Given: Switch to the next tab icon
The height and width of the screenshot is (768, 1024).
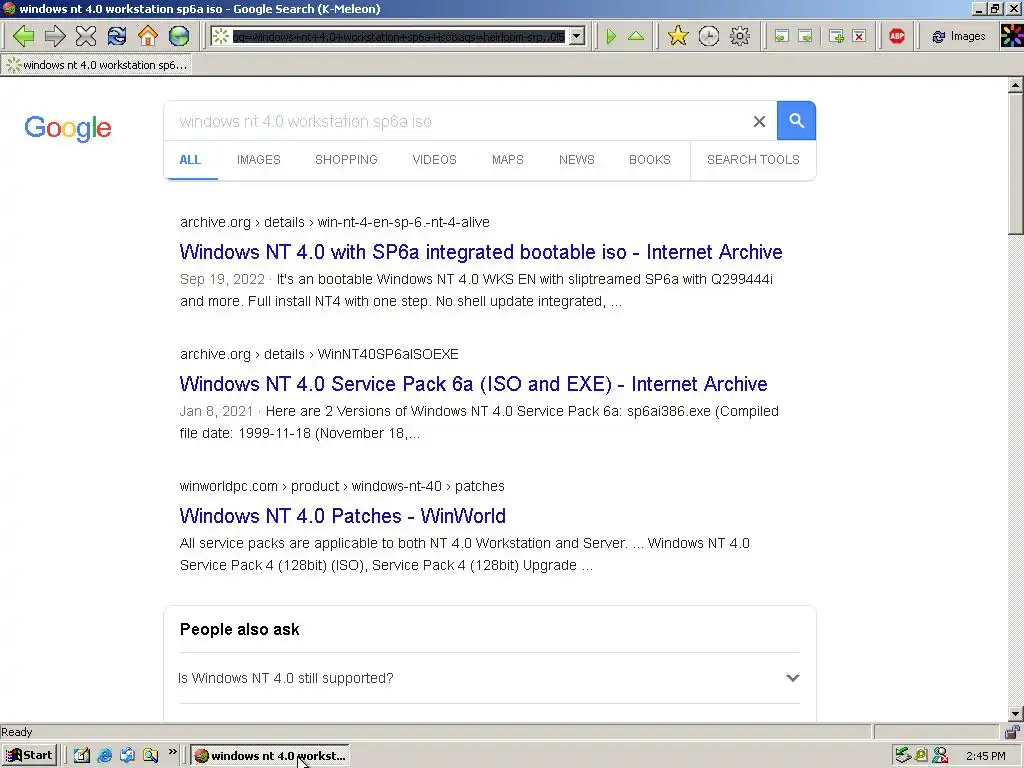Looking at the screenshot, I should pyautogui.click(x=806, y=36).
